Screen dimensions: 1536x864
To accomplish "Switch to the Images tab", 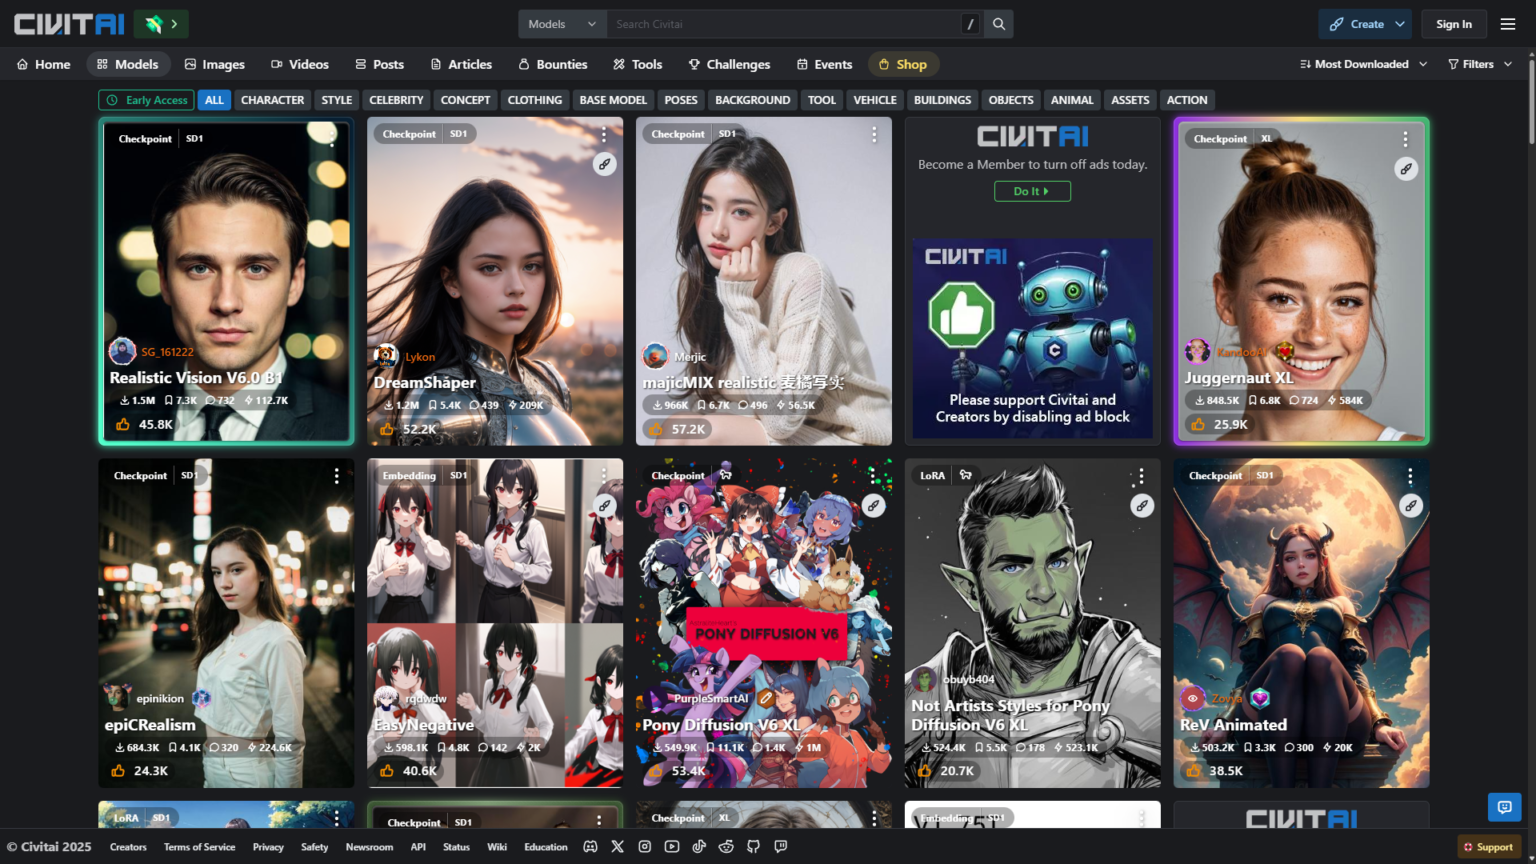I will point(214,64).
